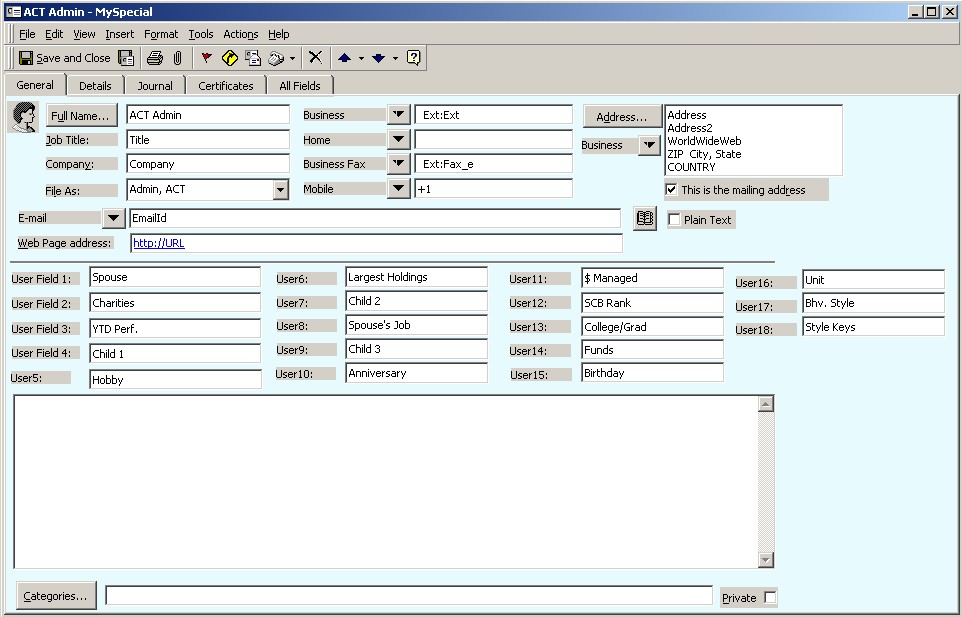Click the red Follow Up flag icon
The width and height of the screenshot is (962, 617).
tap(207, 58)
